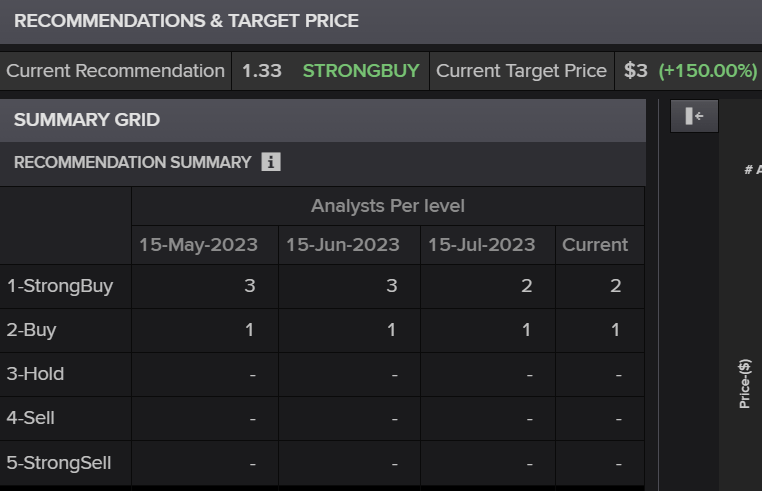Click the $3 target price value

click(x=636, y=71)
